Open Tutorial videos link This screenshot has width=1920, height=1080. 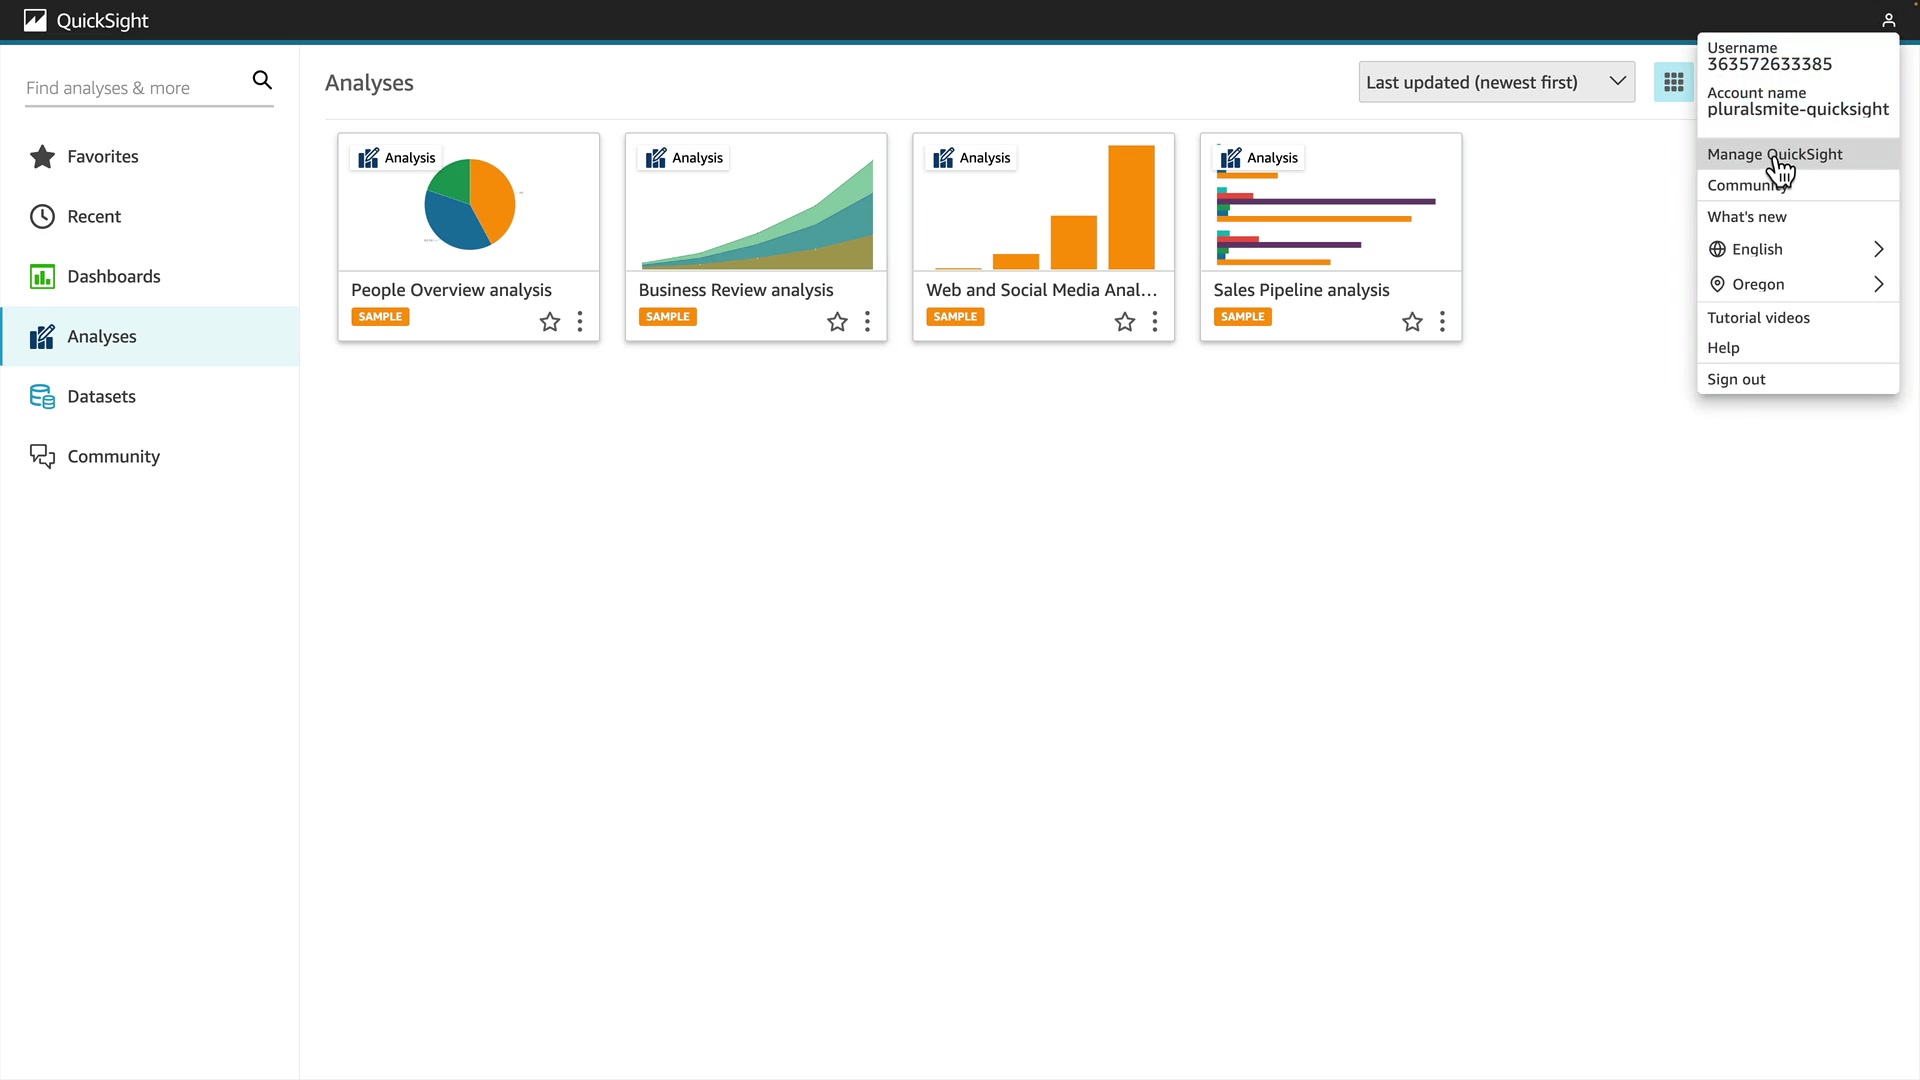[x=1758, y=318]
